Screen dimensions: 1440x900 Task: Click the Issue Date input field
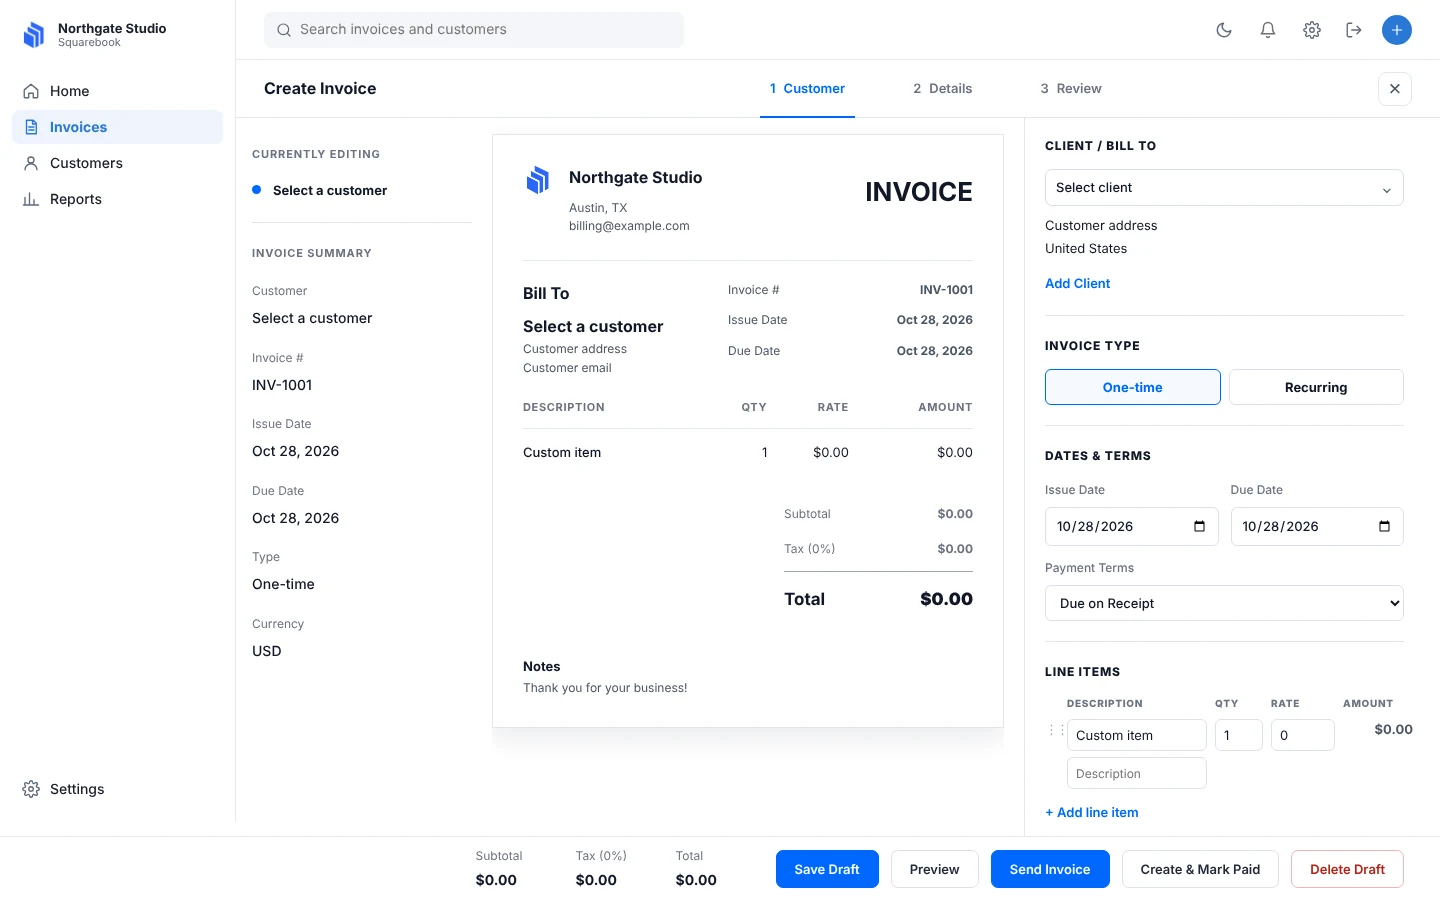[x=1132, y=526]
